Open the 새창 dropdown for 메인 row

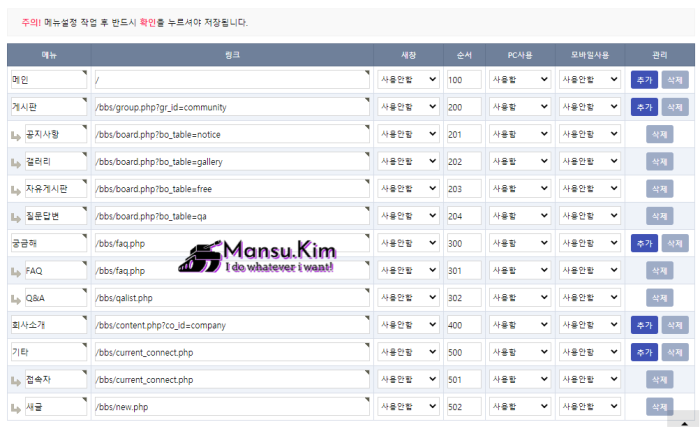[x=408, y=79]
